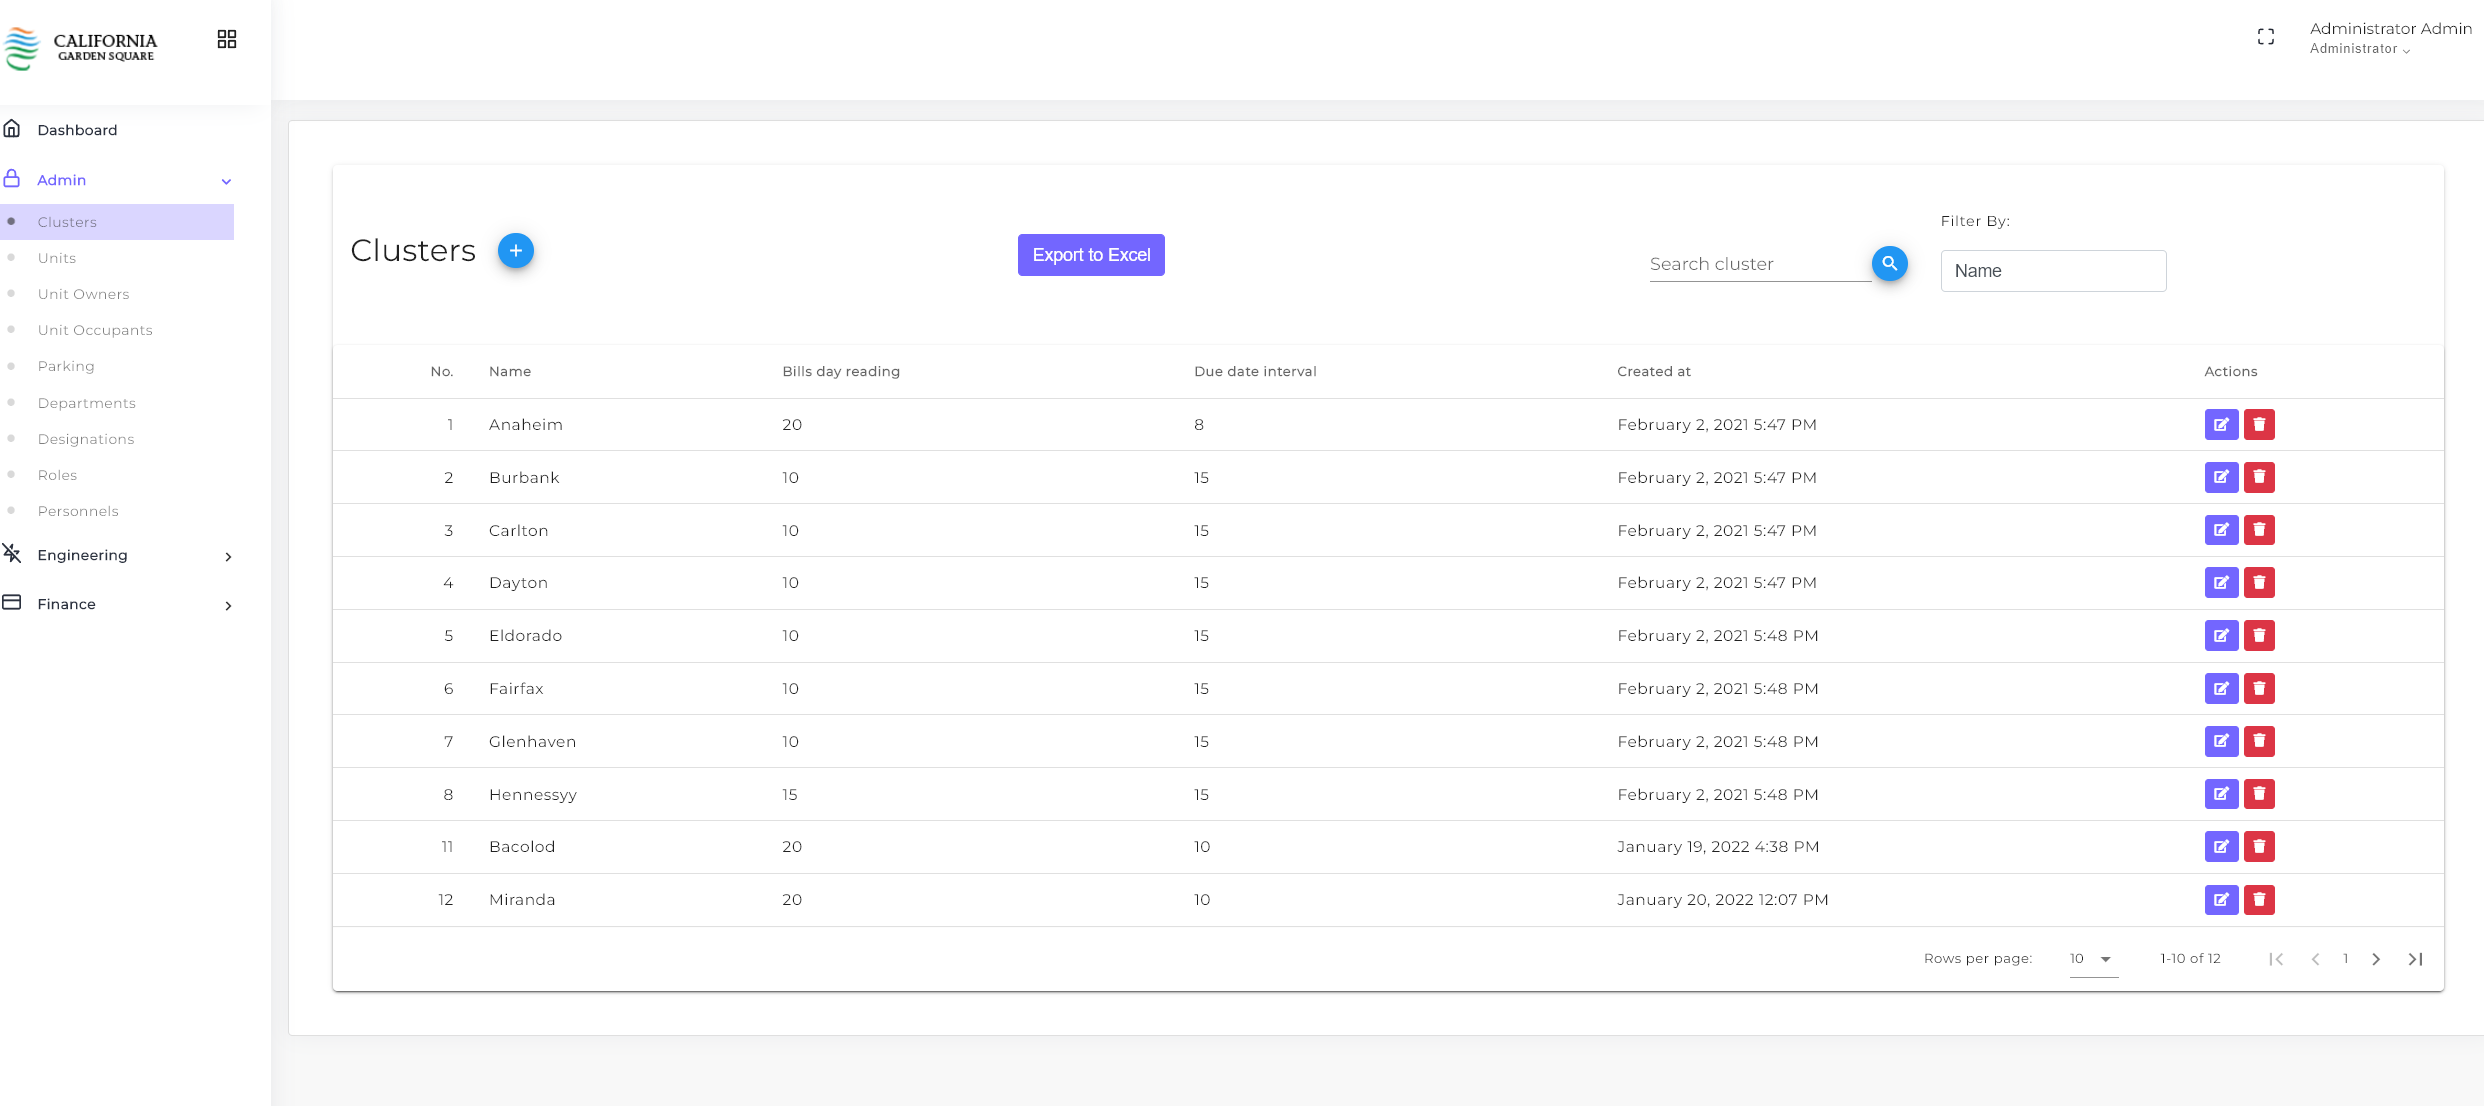
Task: Click Export to Excel button
Action: (x=1090, y=255)
